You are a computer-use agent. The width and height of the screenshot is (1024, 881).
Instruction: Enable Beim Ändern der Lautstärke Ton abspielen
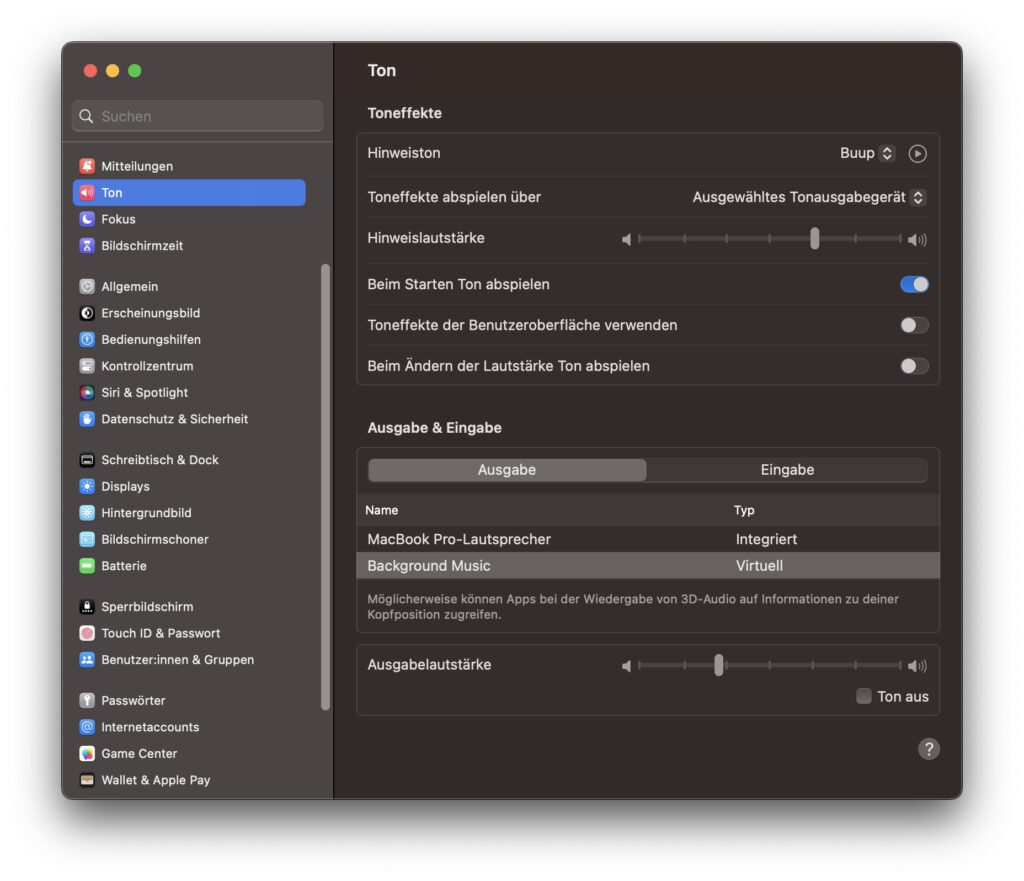tap(913, 366)
